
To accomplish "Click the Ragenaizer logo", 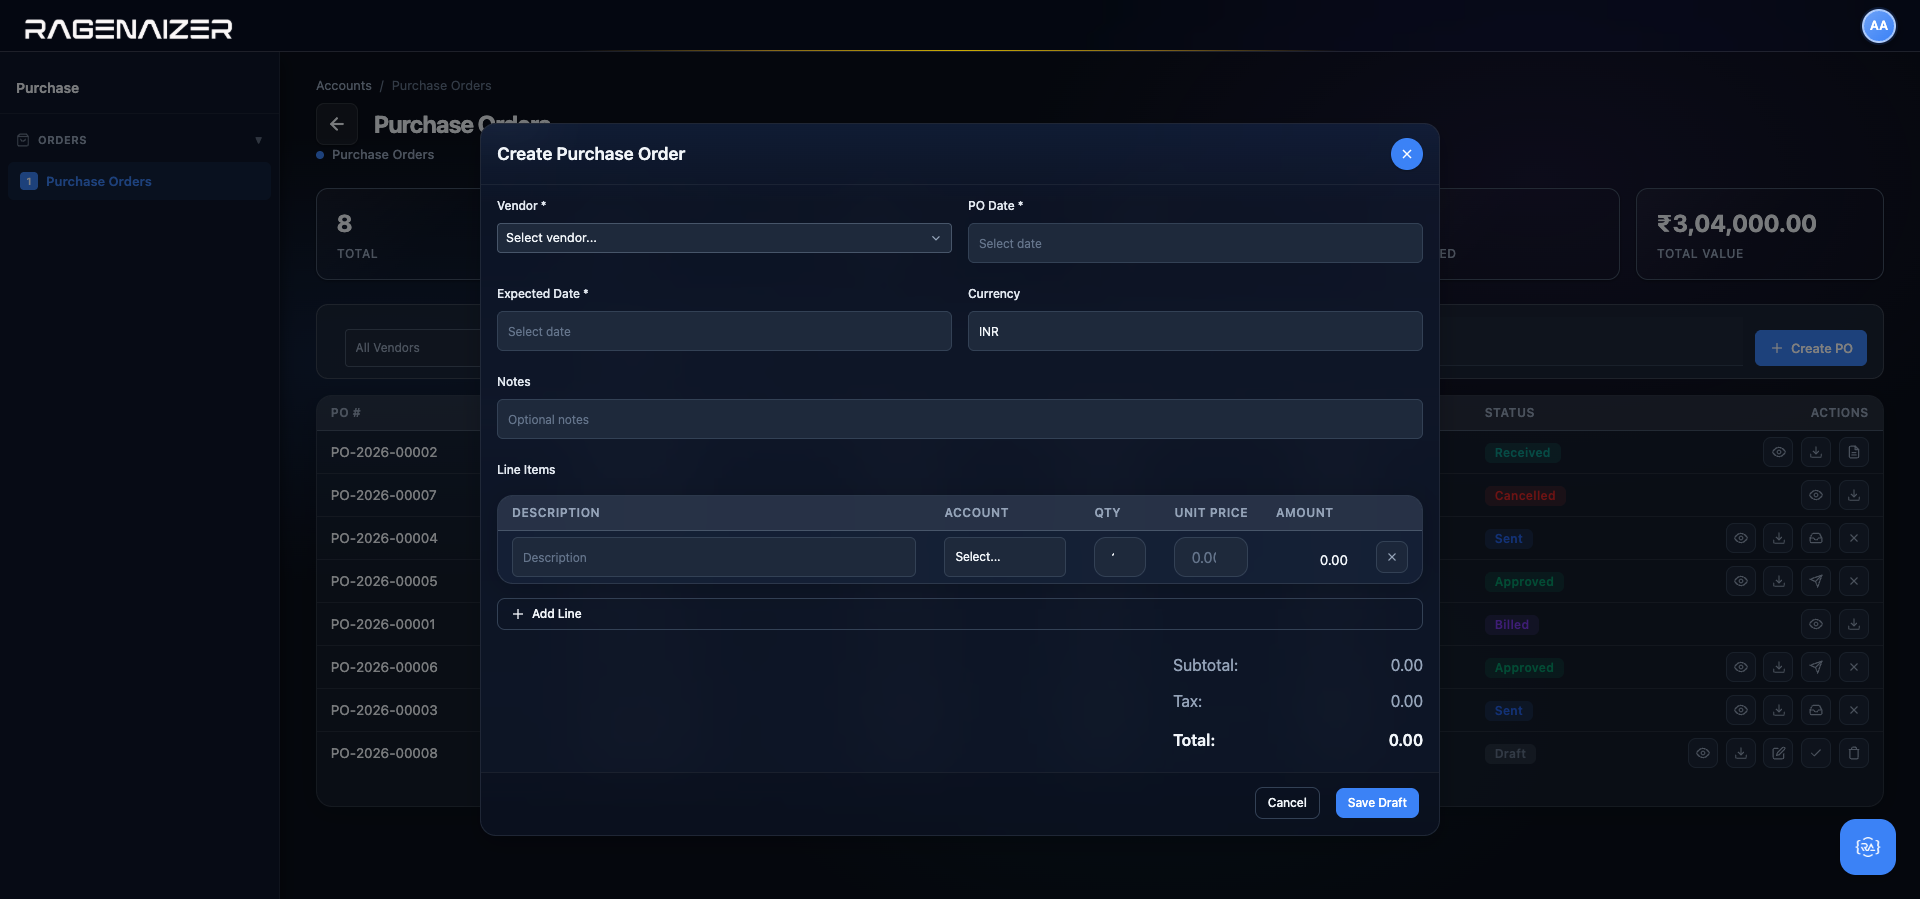I will (x=128, y=29).
